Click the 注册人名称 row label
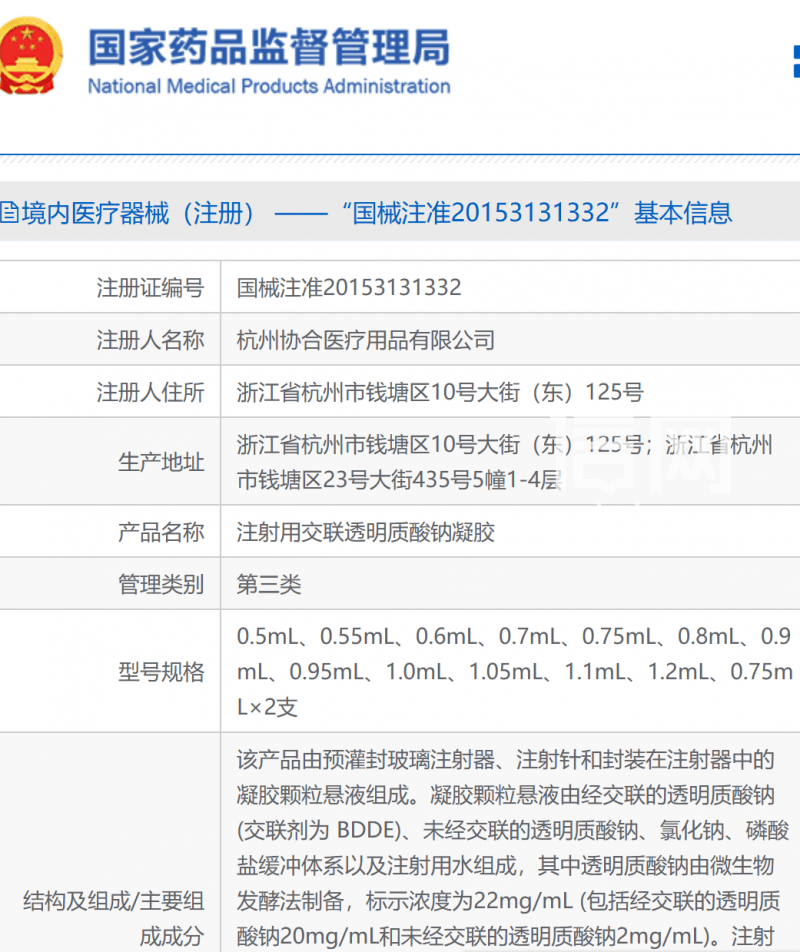Image resolution: width=800 pixels, height=952 pixels. point(150,340)
